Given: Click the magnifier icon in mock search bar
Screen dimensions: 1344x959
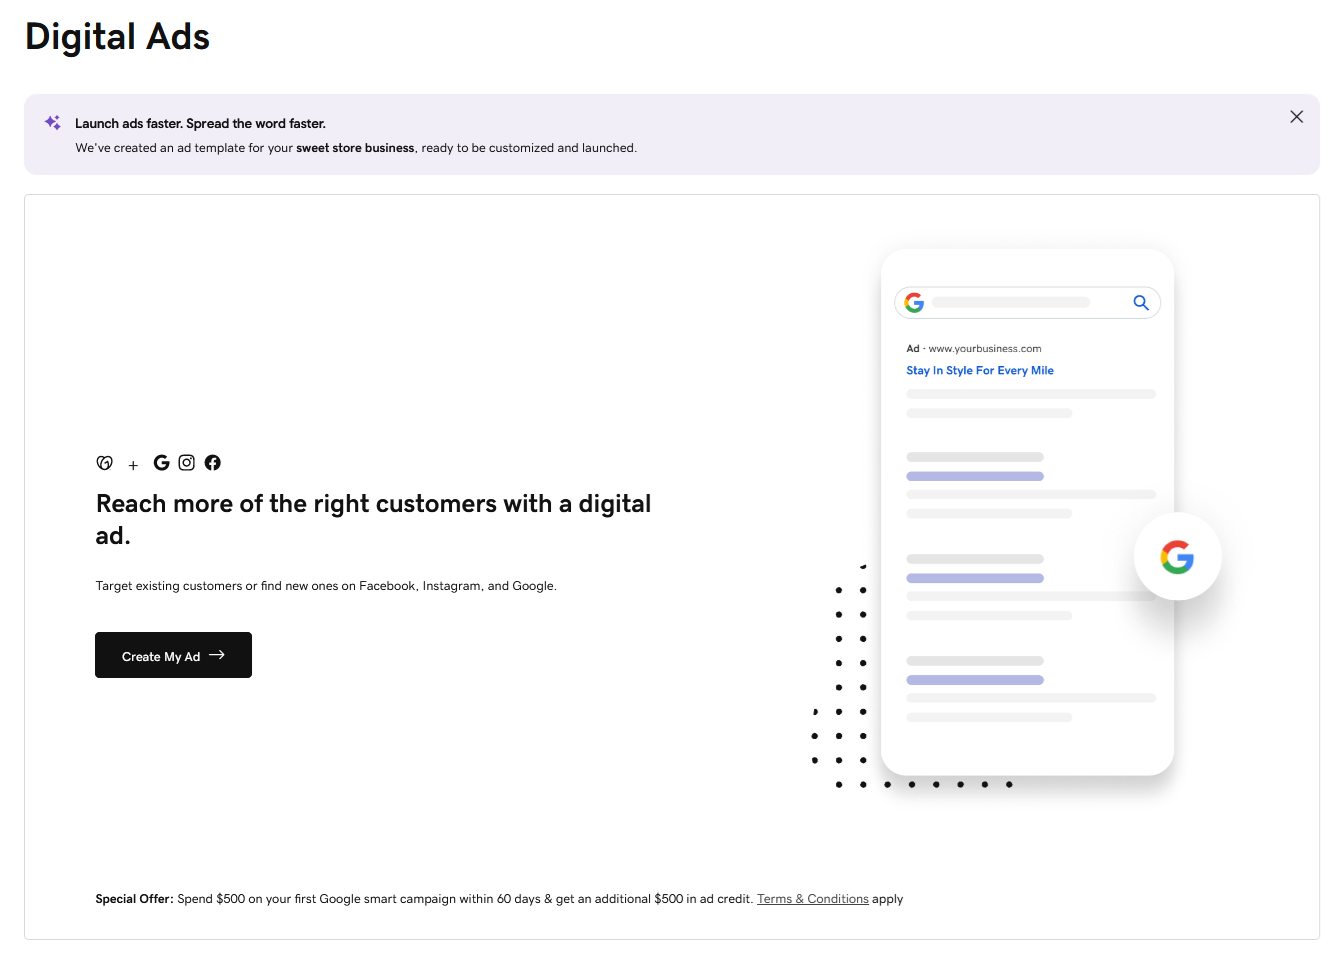Looking at the screenshot, I should (1140, 303).
